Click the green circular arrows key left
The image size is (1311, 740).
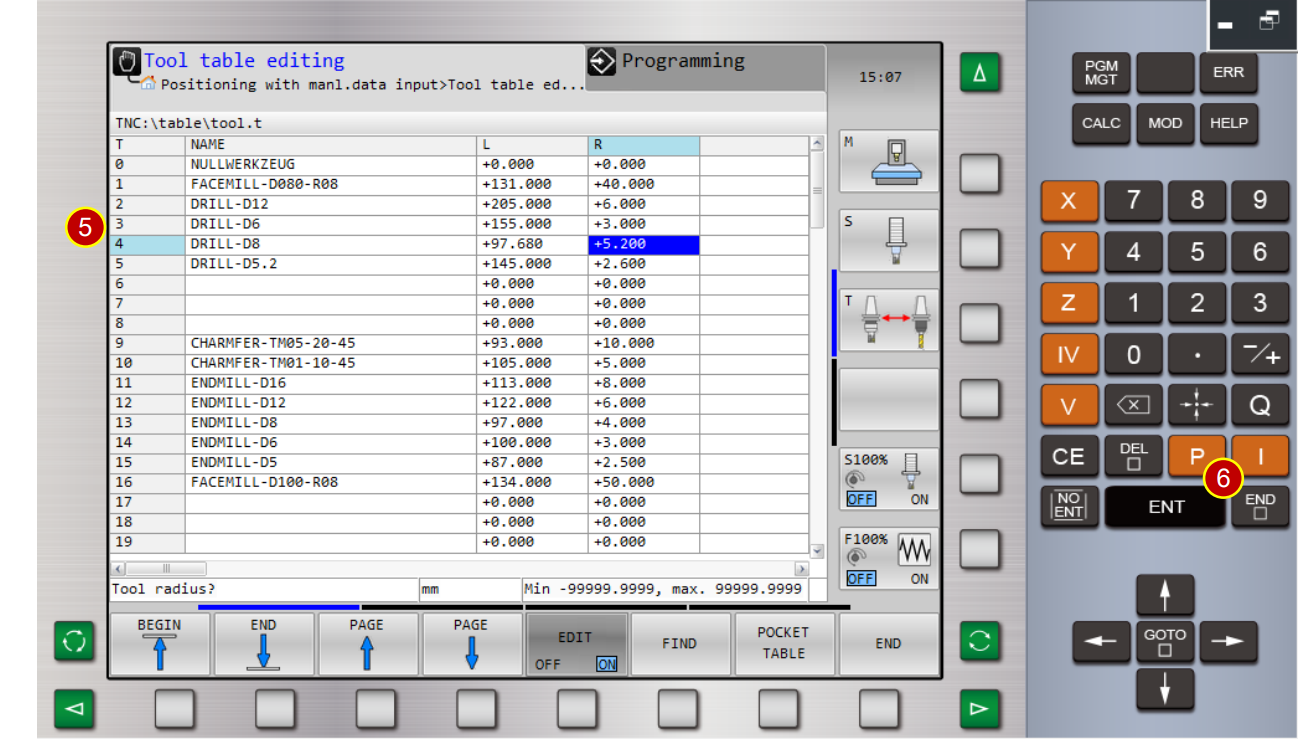coord(73,641)
